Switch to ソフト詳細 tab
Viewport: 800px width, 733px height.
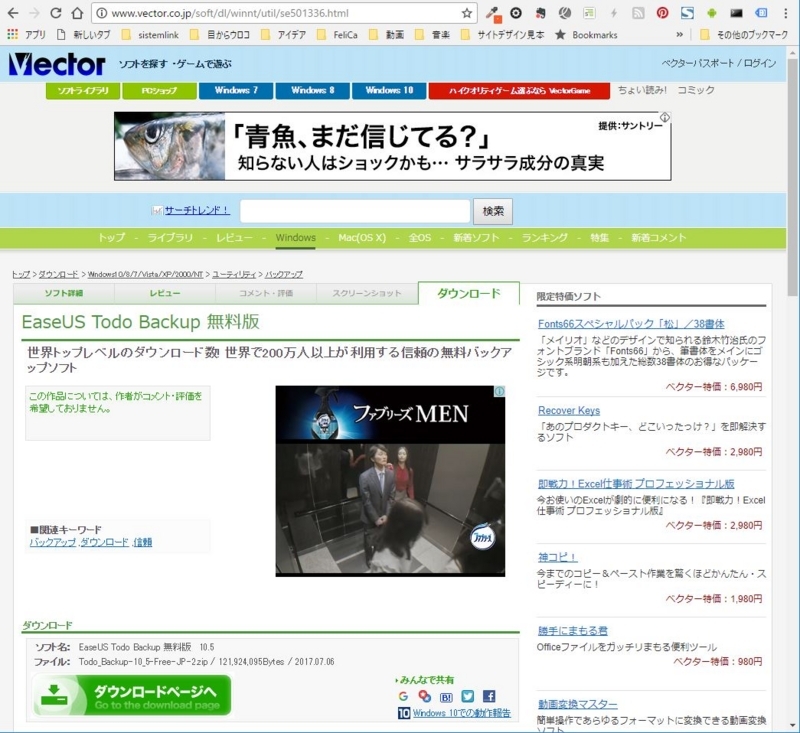[64, 293]
